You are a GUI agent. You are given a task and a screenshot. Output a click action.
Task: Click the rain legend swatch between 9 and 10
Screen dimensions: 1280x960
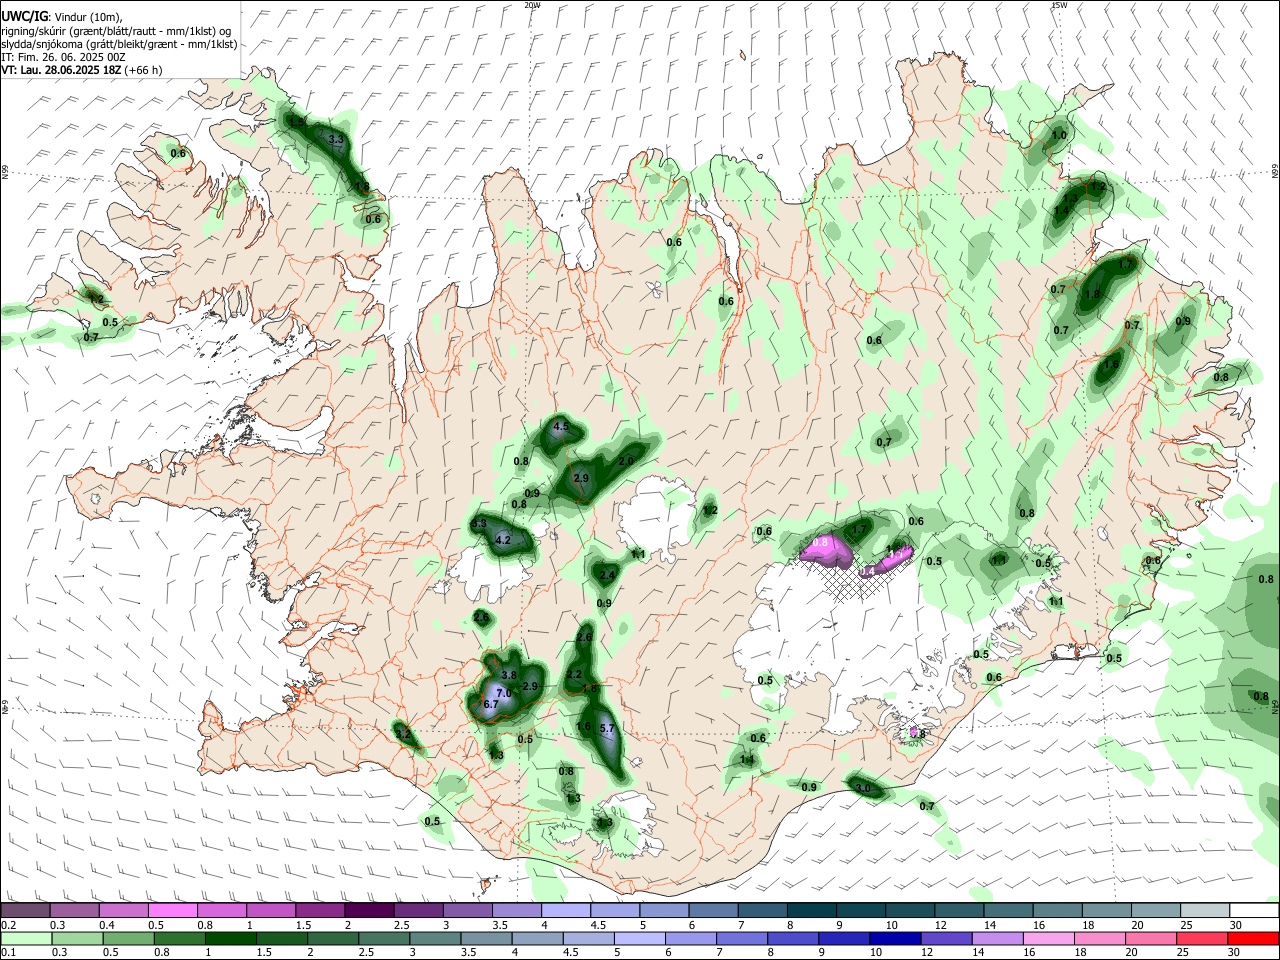[x=844, y=938]
